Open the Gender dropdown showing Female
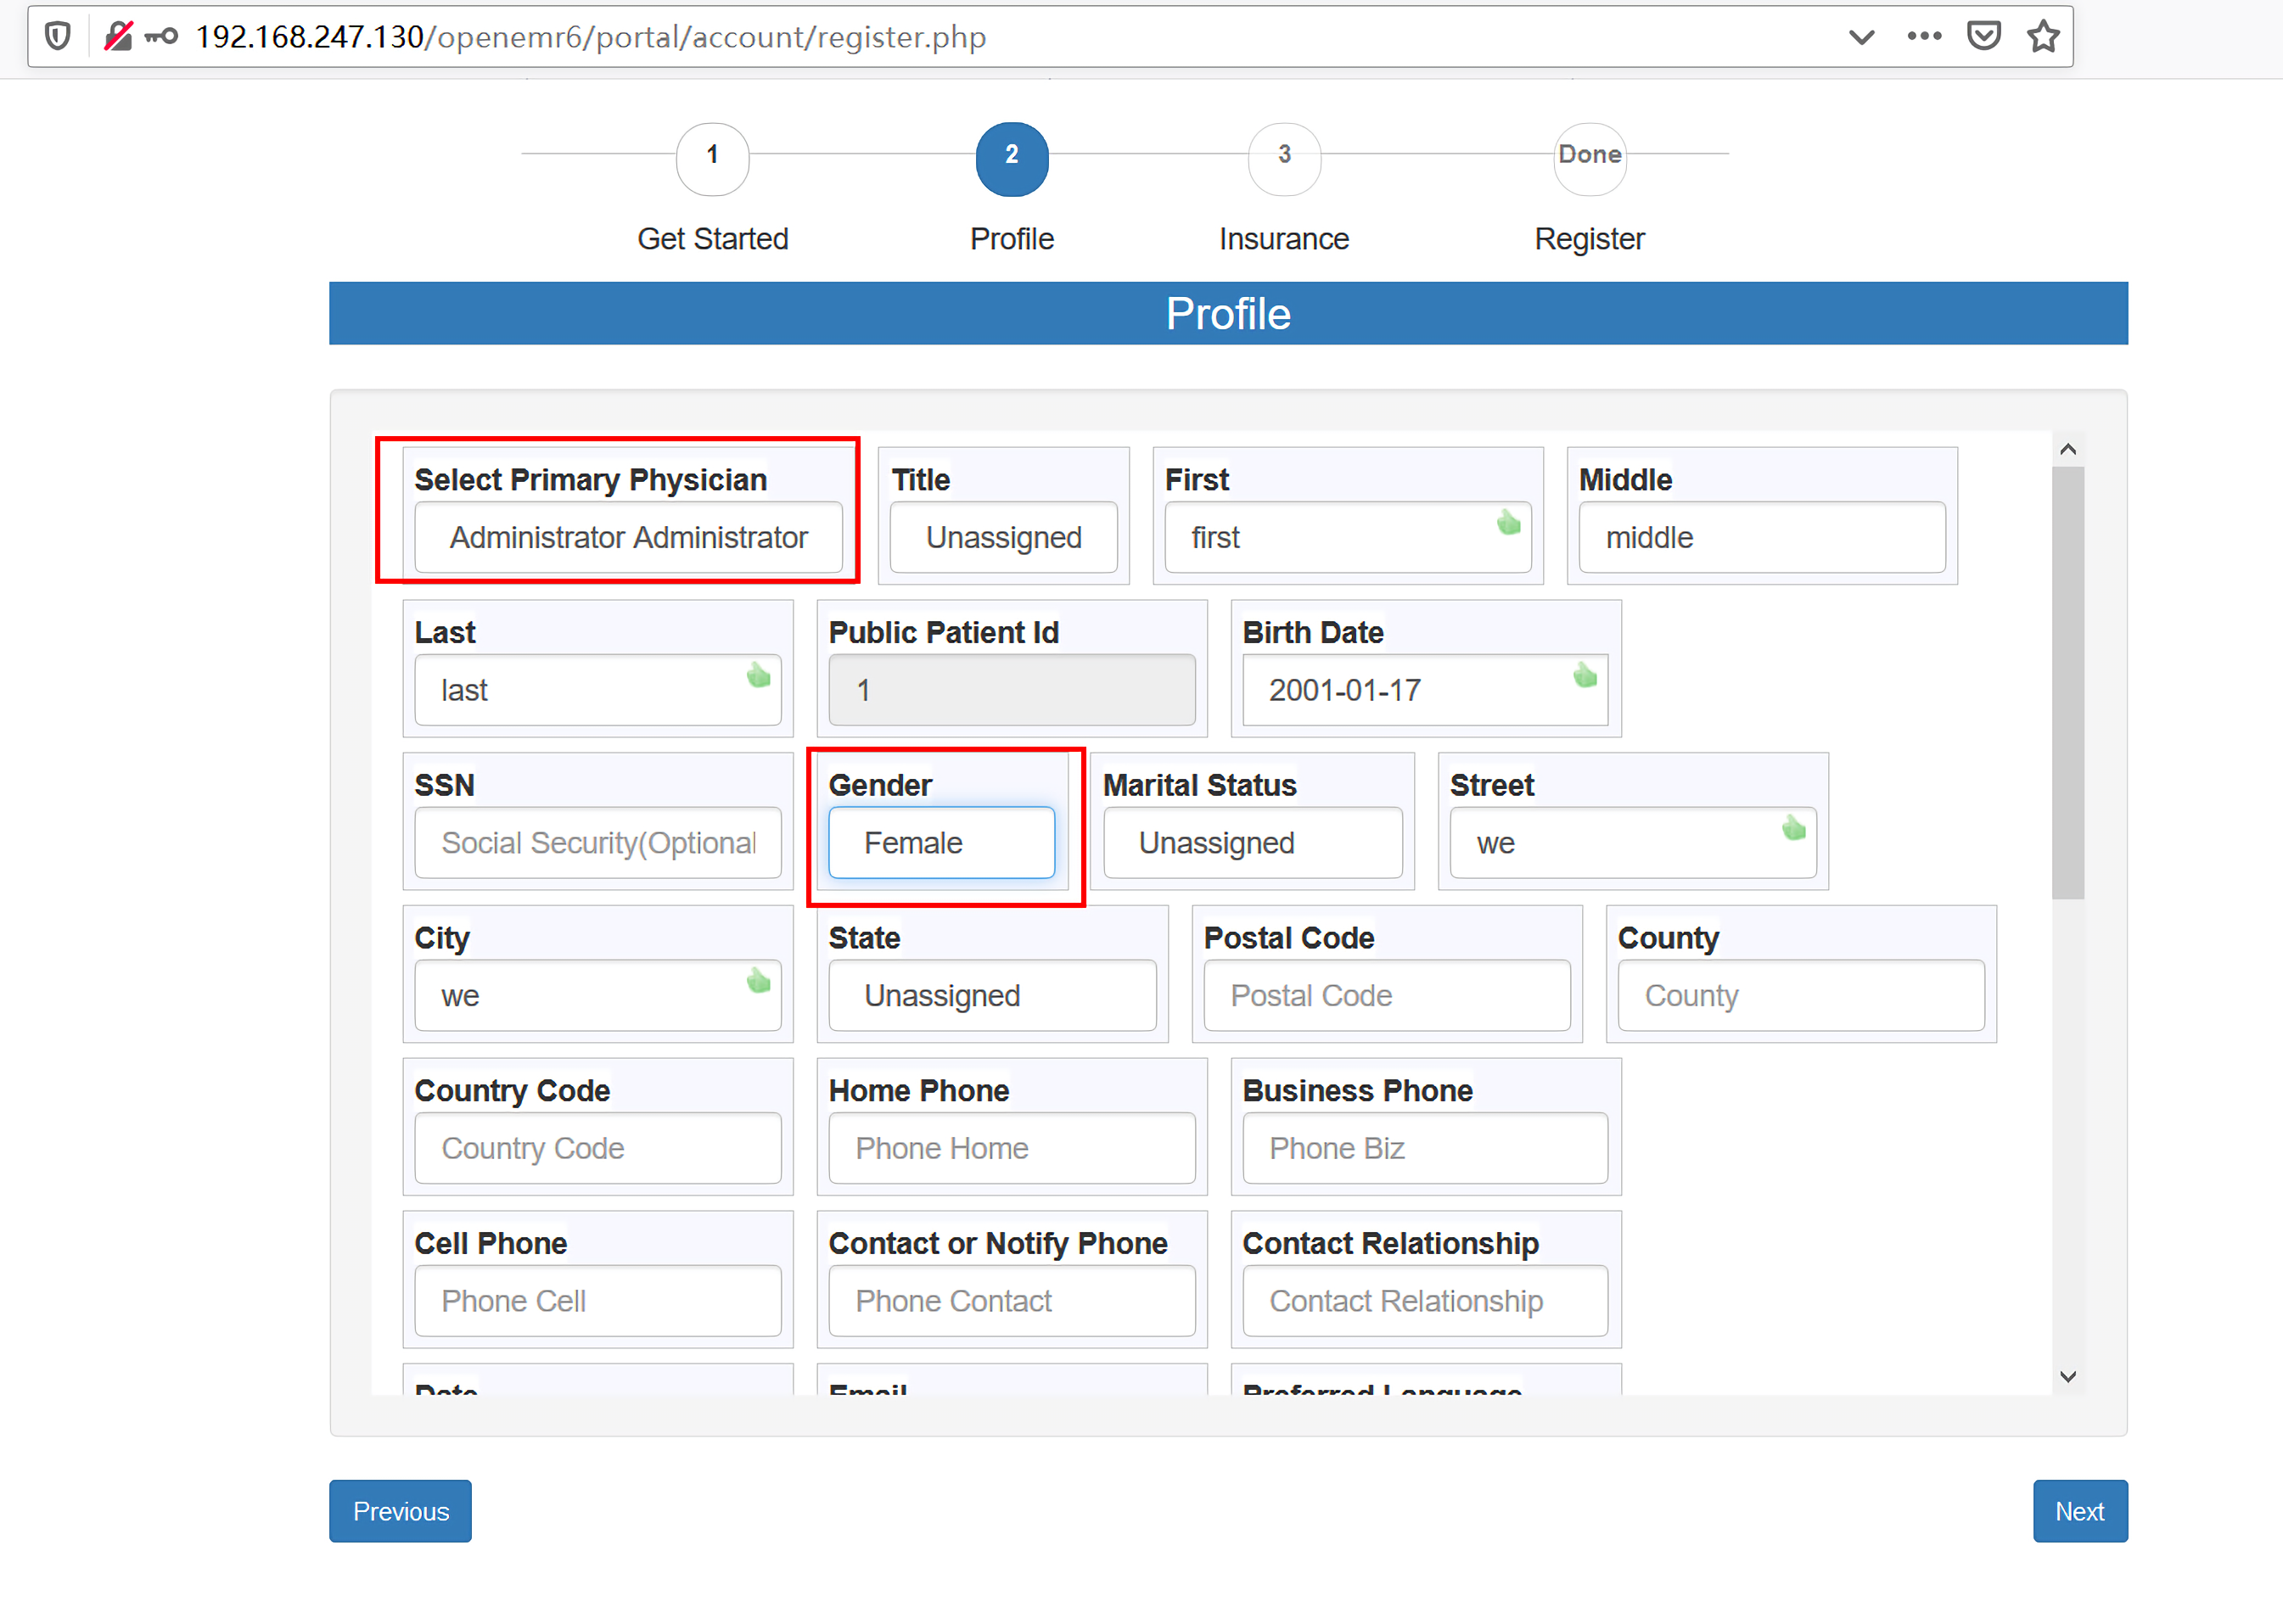 pyautogui.click(x=941, y=843)
